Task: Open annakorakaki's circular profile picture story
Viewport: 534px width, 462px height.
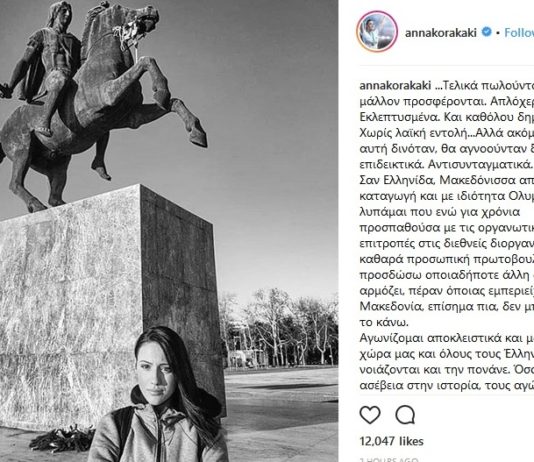Action: 377,31
